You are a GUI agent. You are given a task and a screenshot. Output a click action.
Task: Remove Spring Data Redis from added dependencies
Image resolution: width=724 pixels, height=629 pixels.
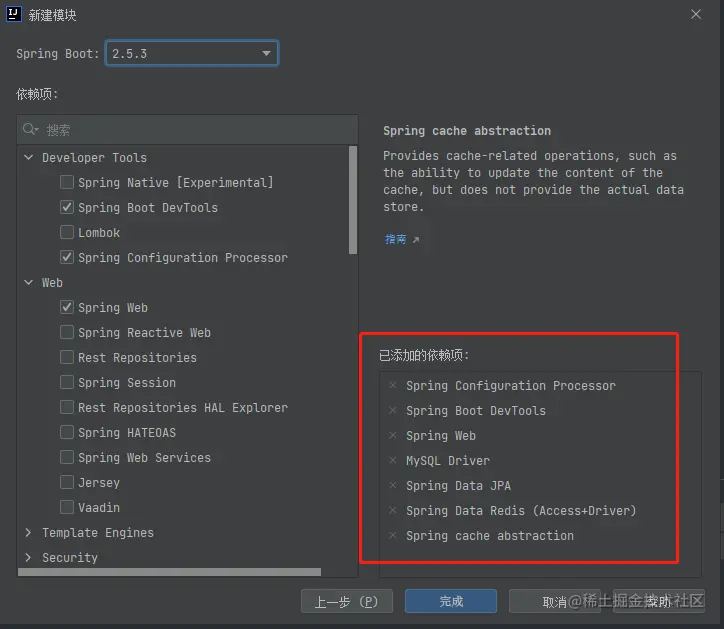coord(392,510)
